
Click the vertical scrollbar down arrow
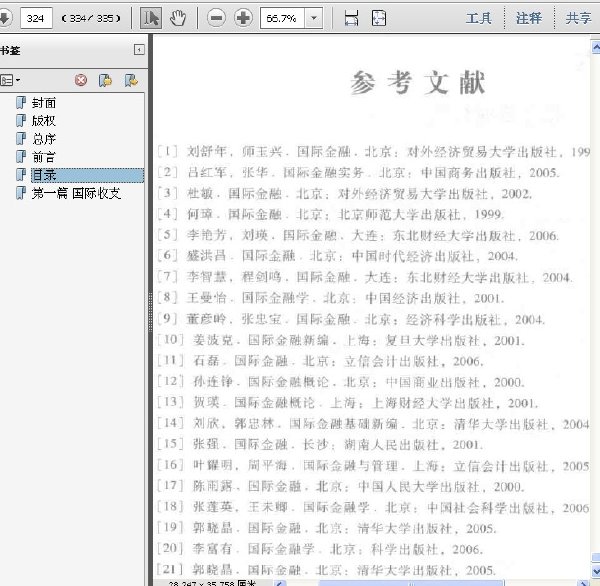tap(596, 571)
